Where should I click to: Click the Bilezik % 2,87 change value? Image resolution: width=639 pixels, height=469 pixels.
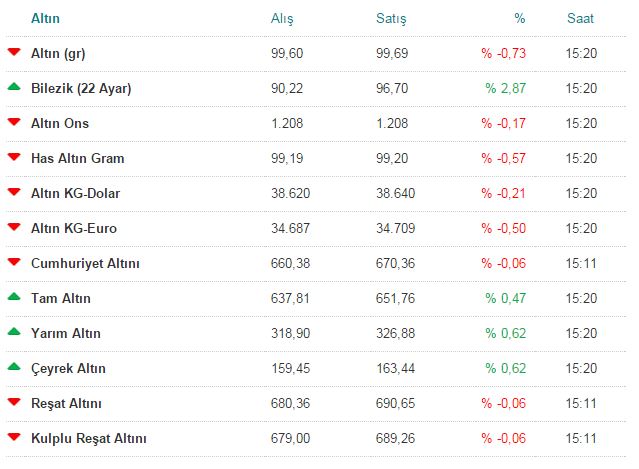pos(505,88)
